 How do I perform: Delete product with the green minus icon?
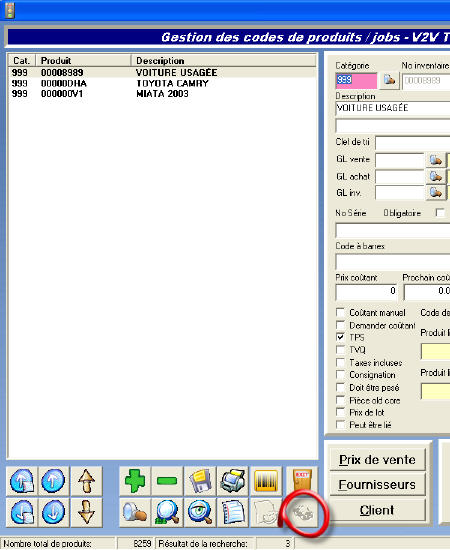coord(167,481)
